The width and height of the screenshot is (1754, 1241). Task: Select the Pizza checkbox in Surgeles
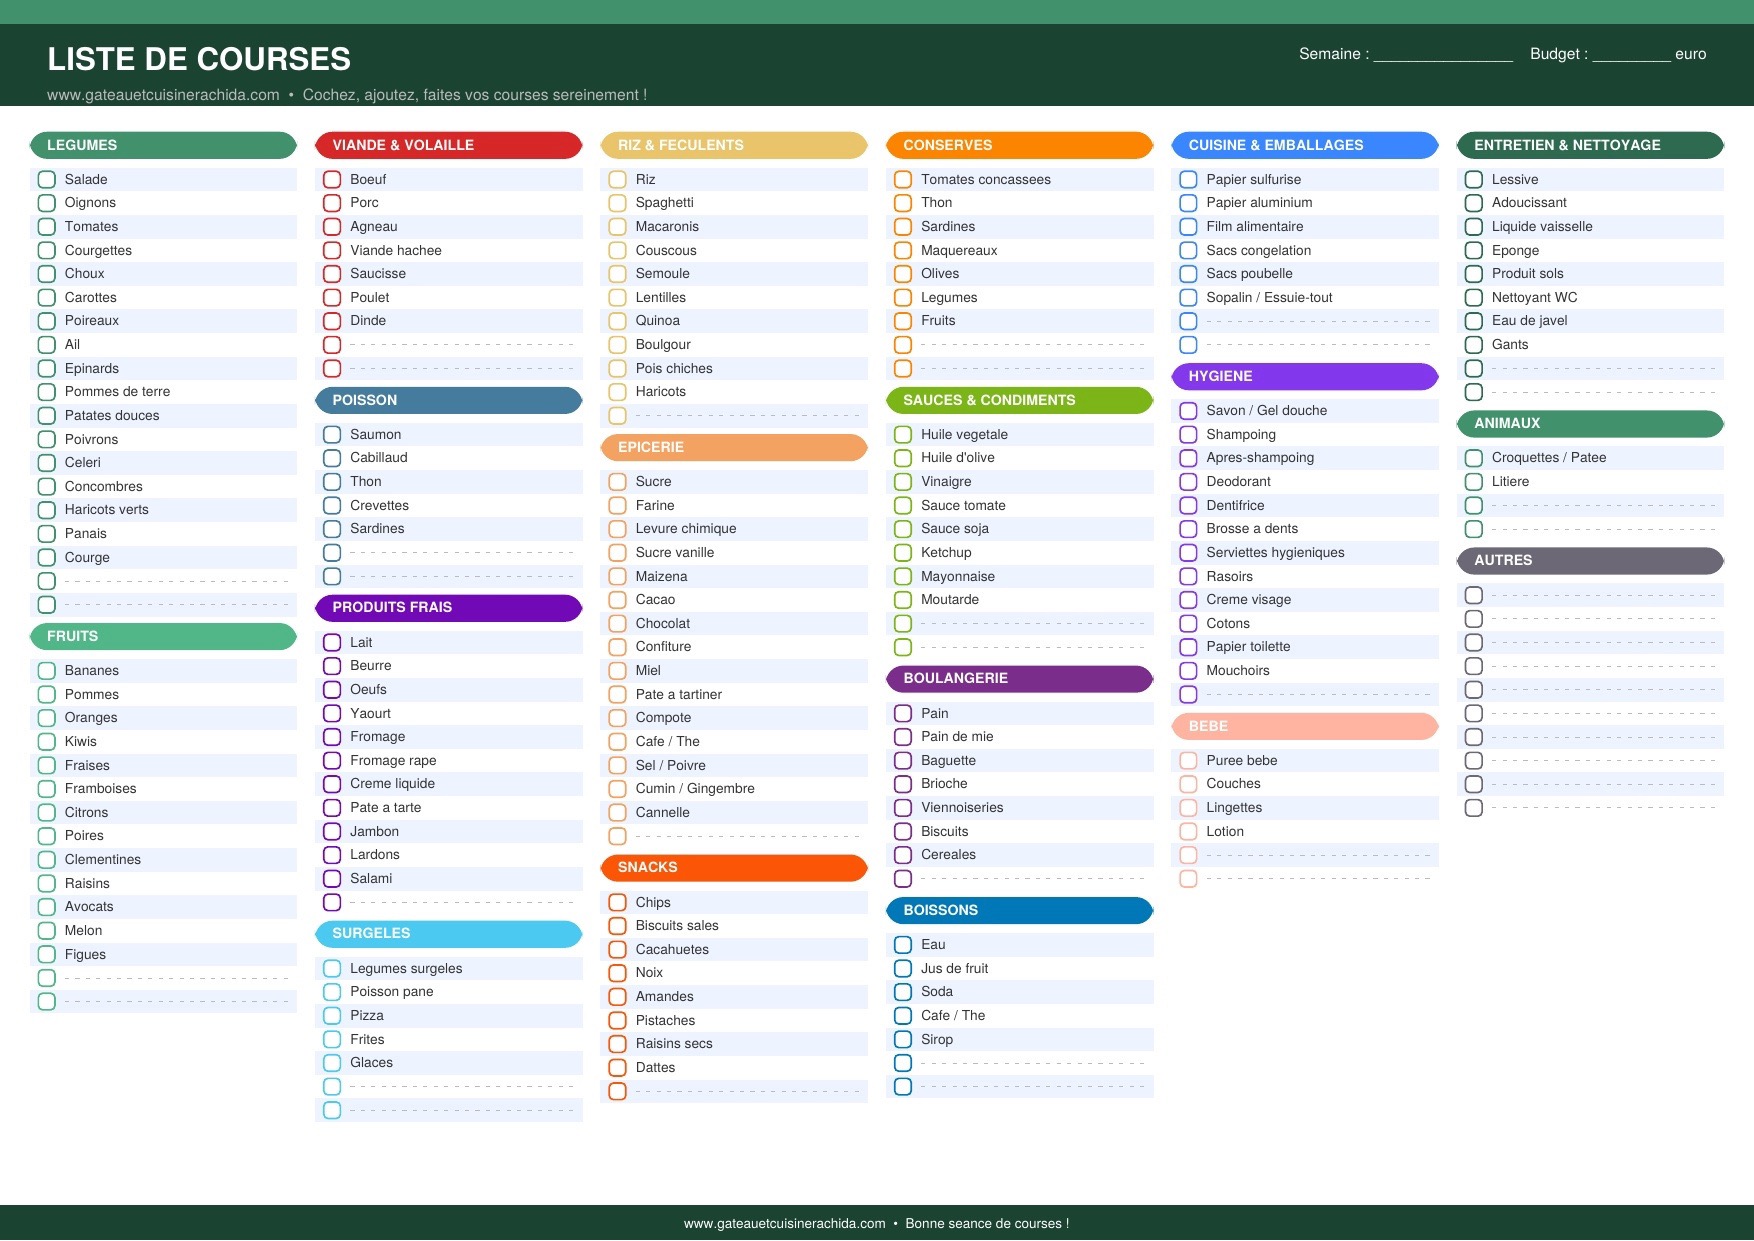tap(332, 1016)
